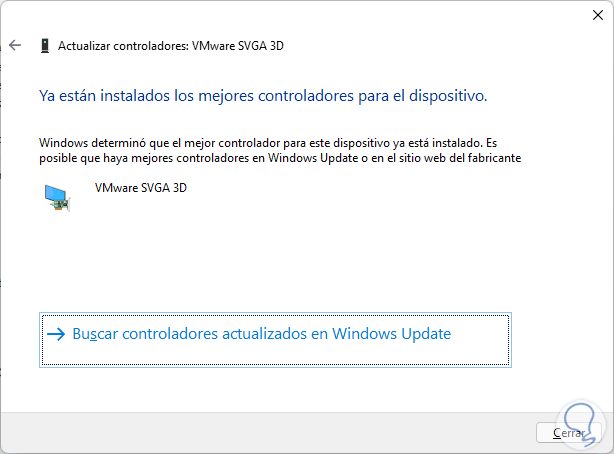Click the blue arrow icon before Buscar controladores

pyautogui.click(x=56, y=334)
